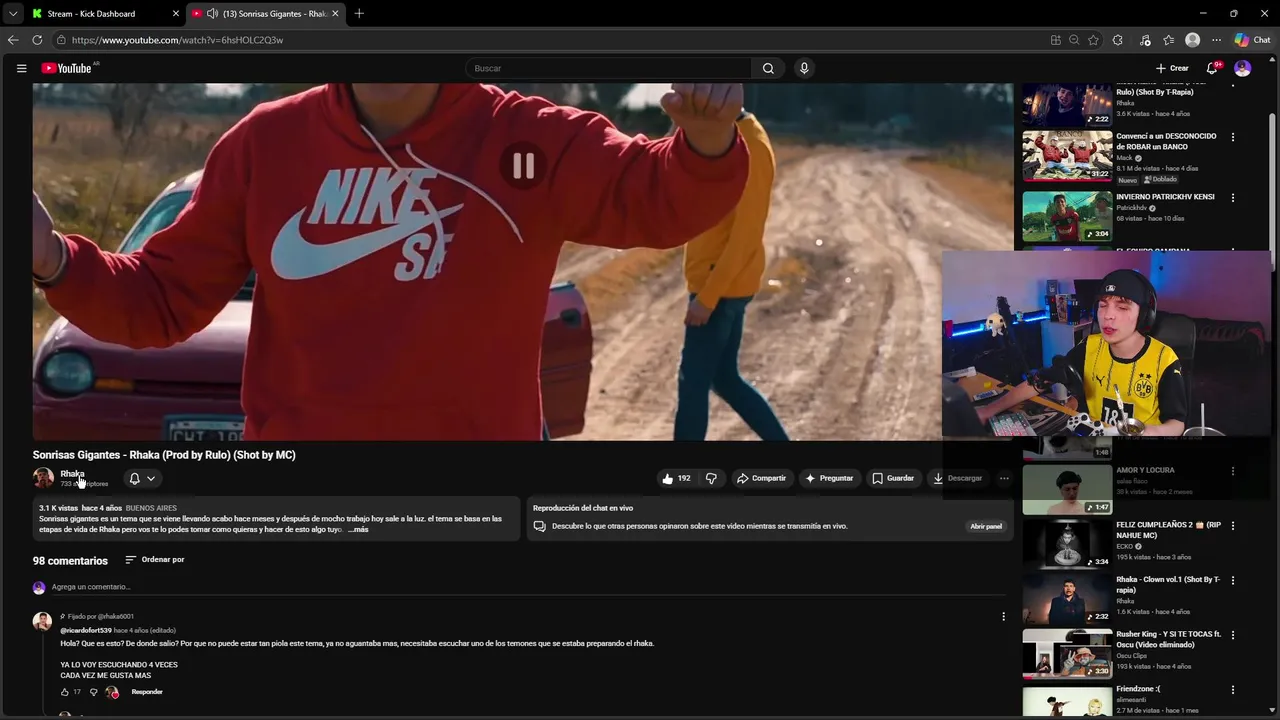Click 'Abrir panel' for chat replay
Screen dimensions: 1280x720
point(986,526)
